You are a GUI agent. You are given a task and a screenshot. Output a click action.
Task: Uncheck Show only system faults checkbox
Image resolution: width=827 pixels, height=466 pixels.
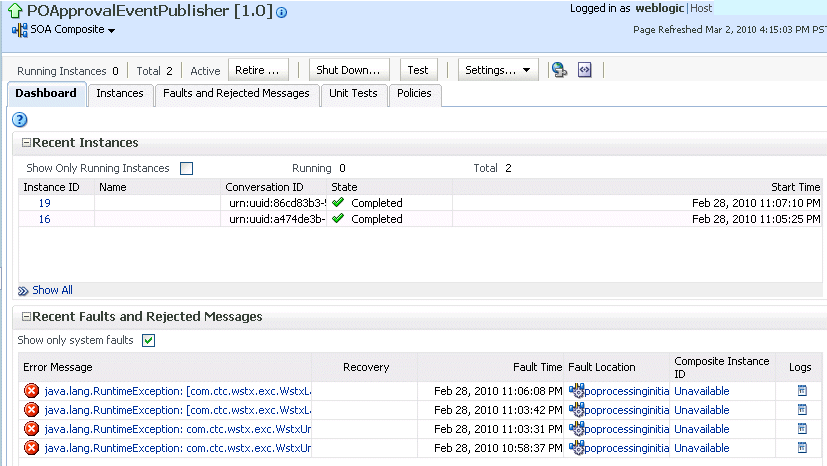[149, 341]
